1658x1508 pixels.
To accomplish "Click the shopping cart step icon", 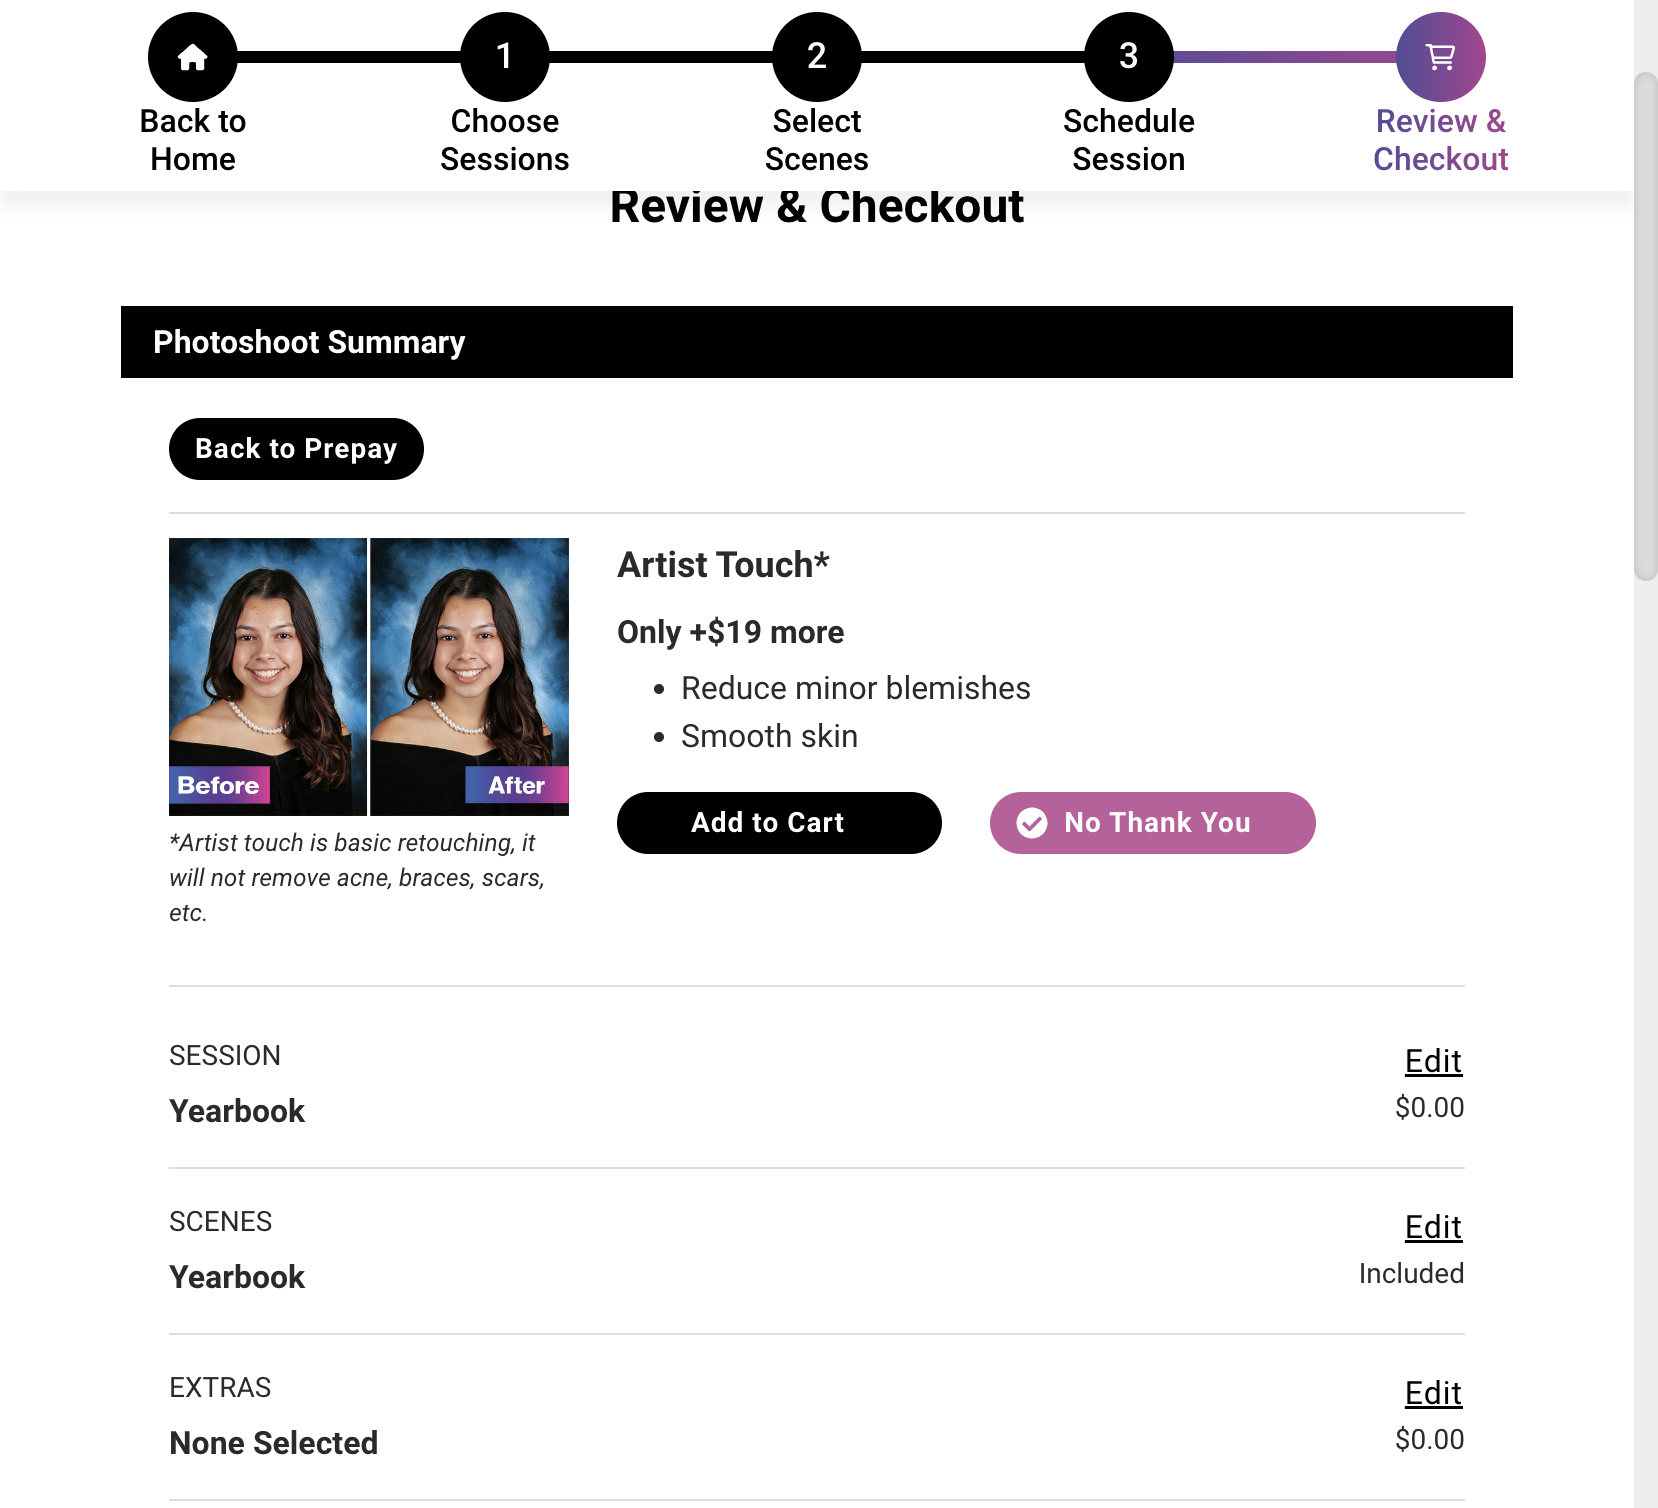I will point(1440,57).
